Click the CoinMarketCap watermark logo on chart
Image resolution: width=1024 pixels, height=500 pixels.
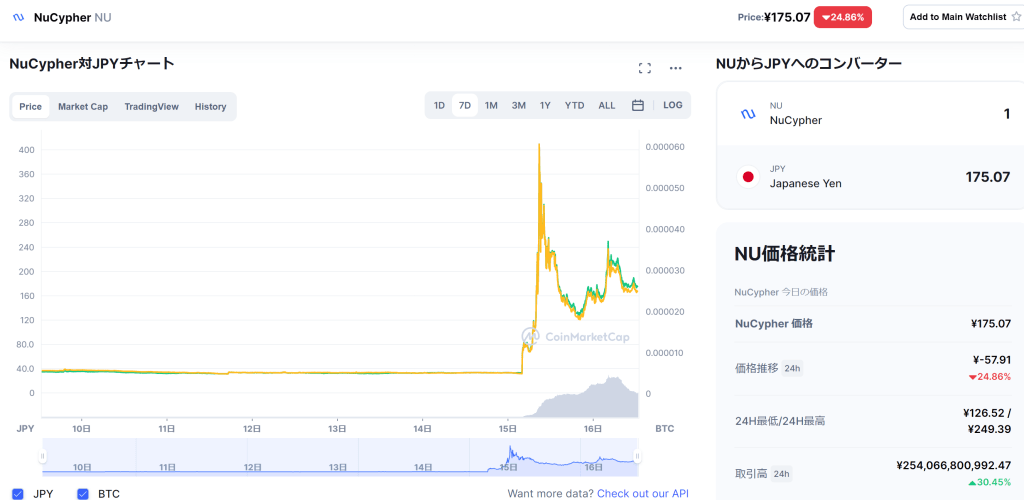531,336
